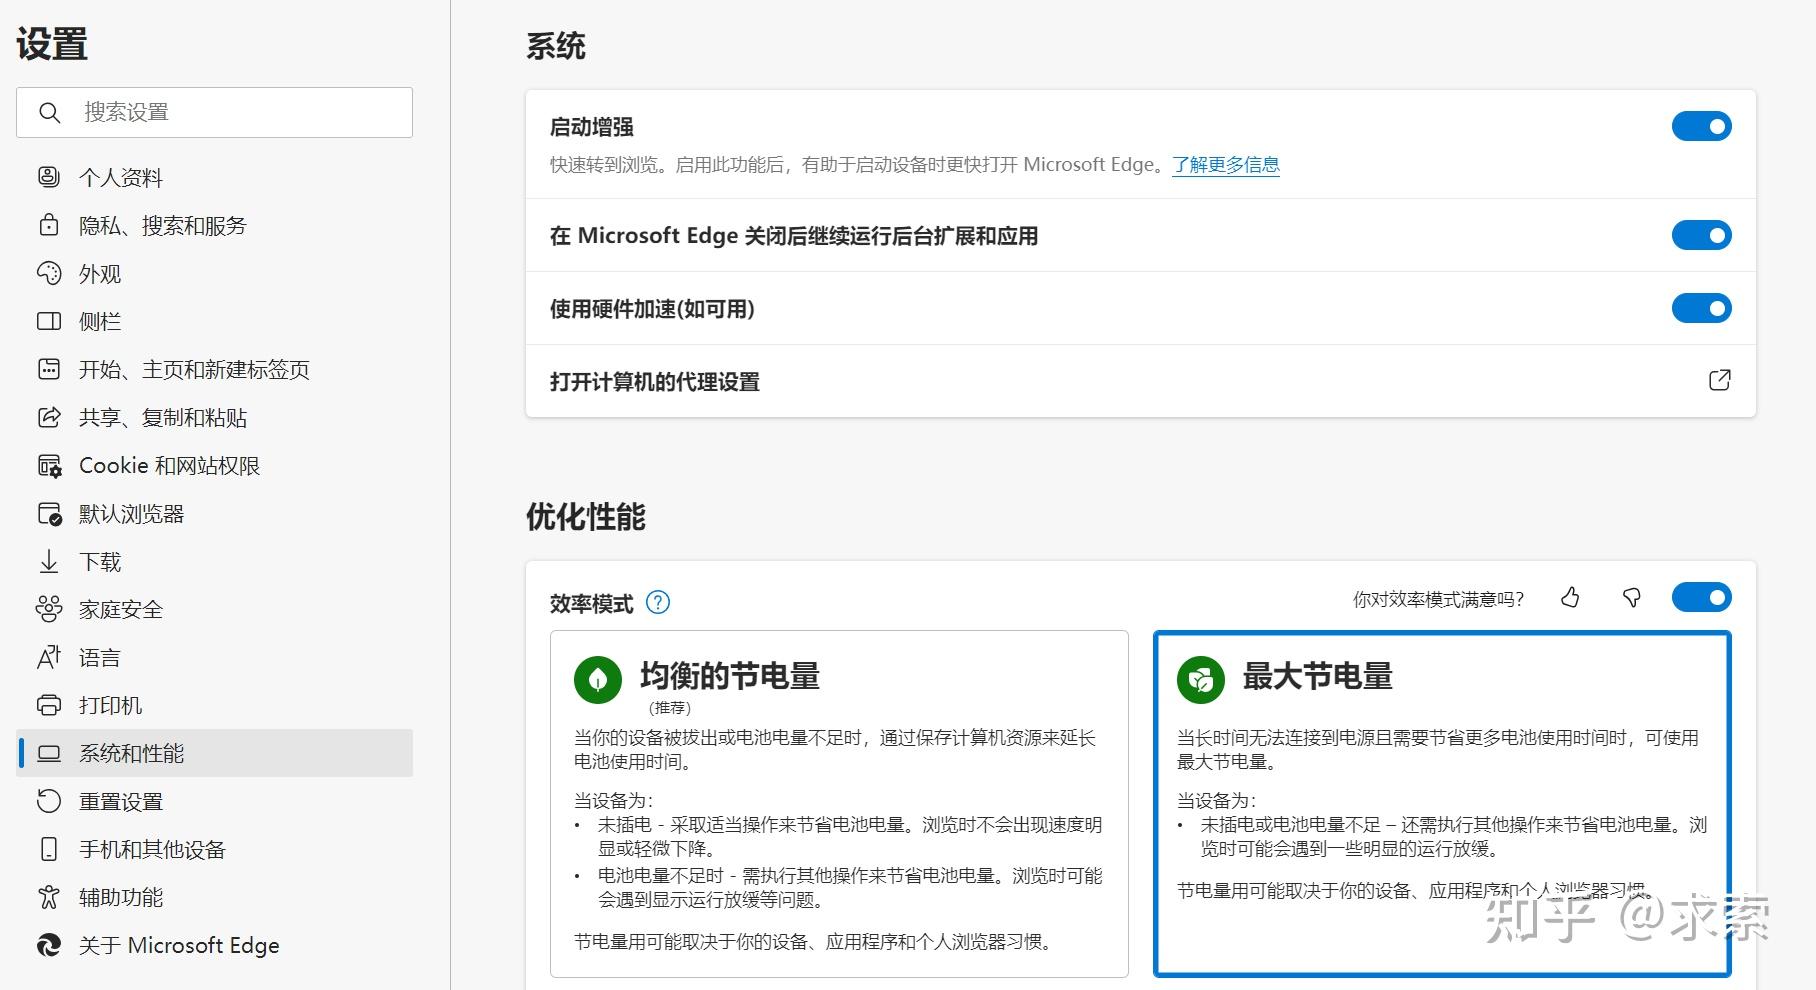
Task: Click the 设置 page title
Action: tap(52, 44)
